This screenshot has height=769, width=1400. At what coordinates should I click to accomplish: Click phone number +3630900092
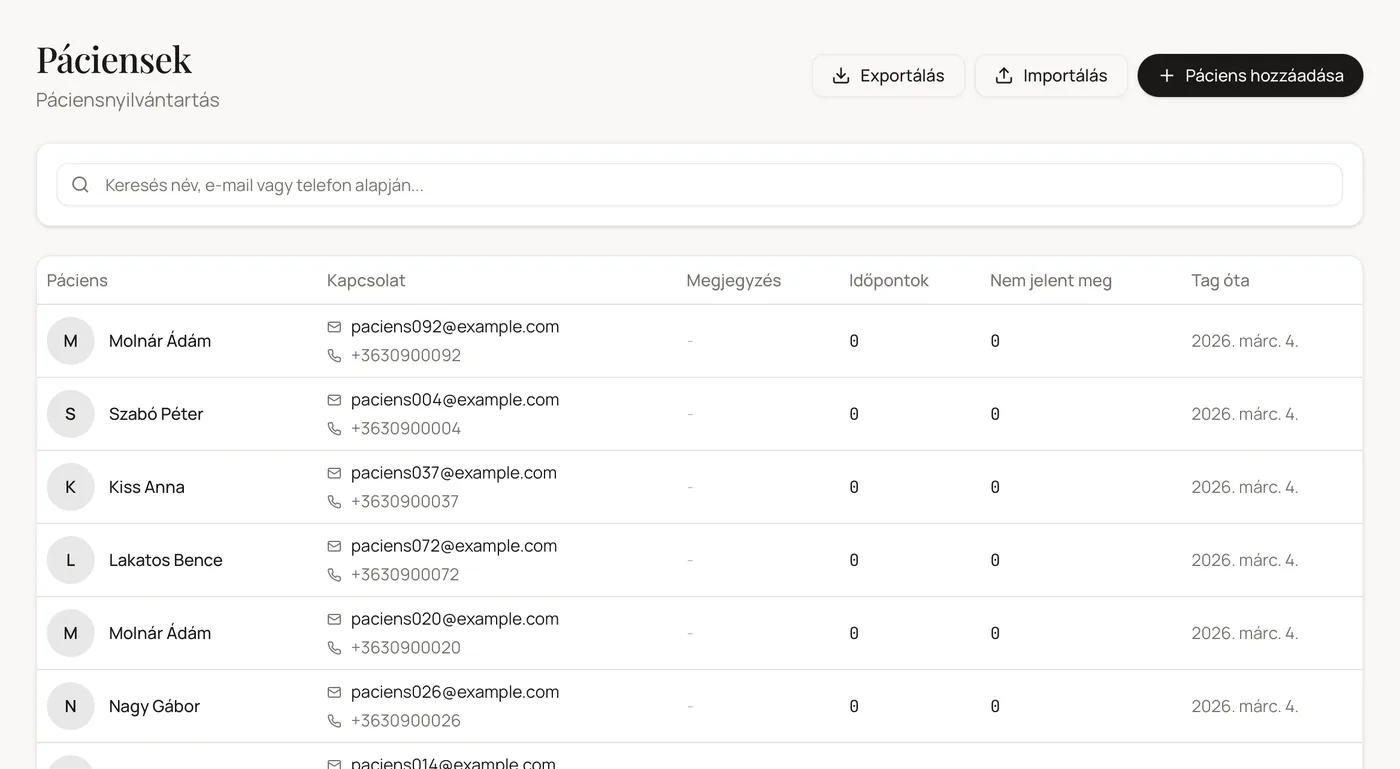point(406,356)
